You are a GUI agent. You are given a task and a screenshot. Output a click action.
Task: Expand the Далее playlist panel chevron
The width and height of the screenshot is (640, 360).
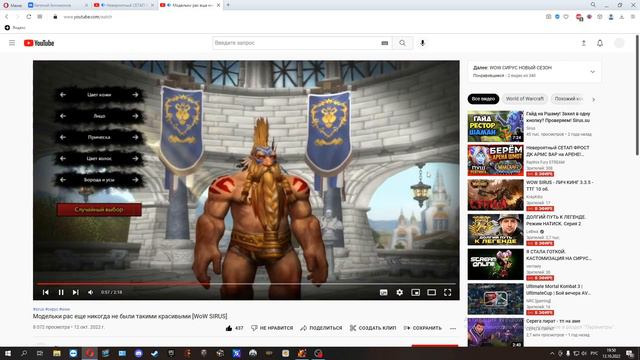593,72
